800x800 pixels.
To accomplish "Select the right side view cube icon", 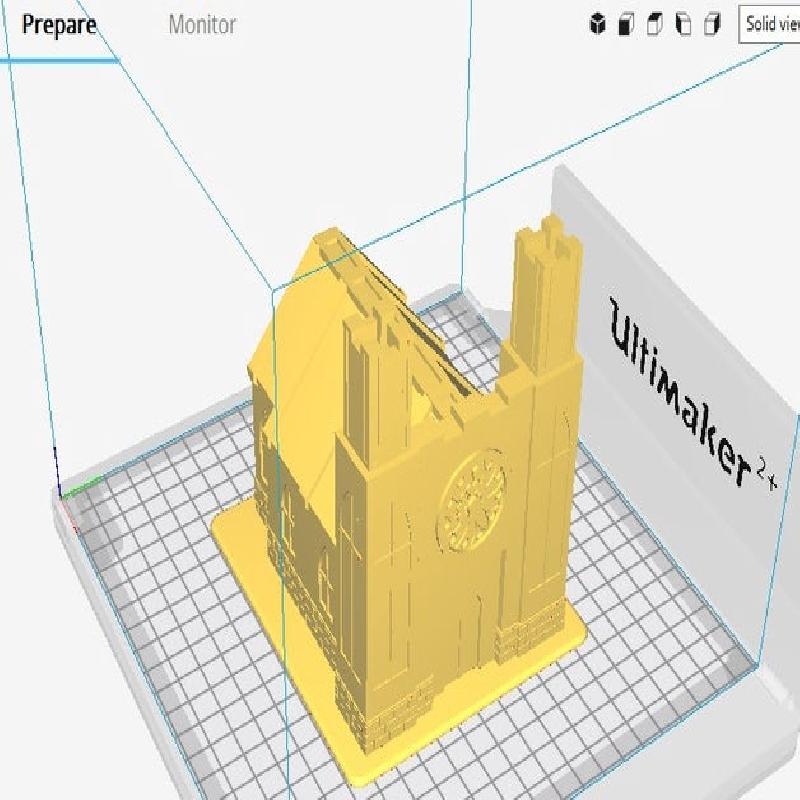I will click(x=712, y=25).
